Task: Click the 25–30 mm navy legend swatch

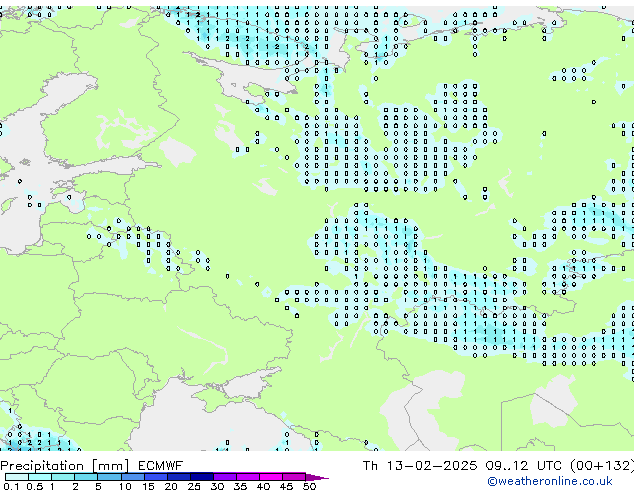Action: (202, 477)
